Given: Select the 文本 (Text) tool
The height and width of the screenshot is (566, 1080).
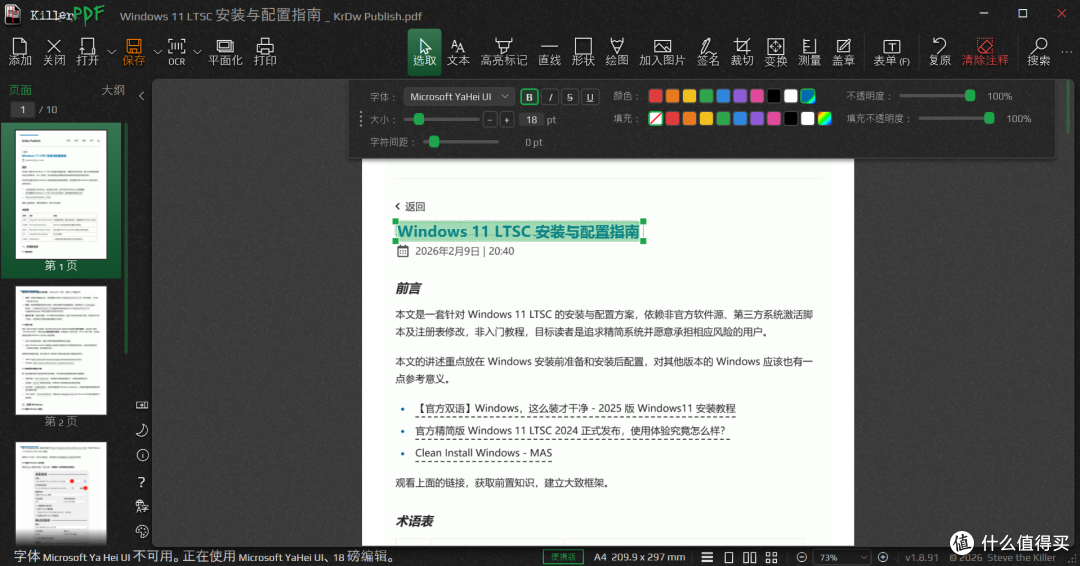Looking at the screenshot, I should point(458,52).
